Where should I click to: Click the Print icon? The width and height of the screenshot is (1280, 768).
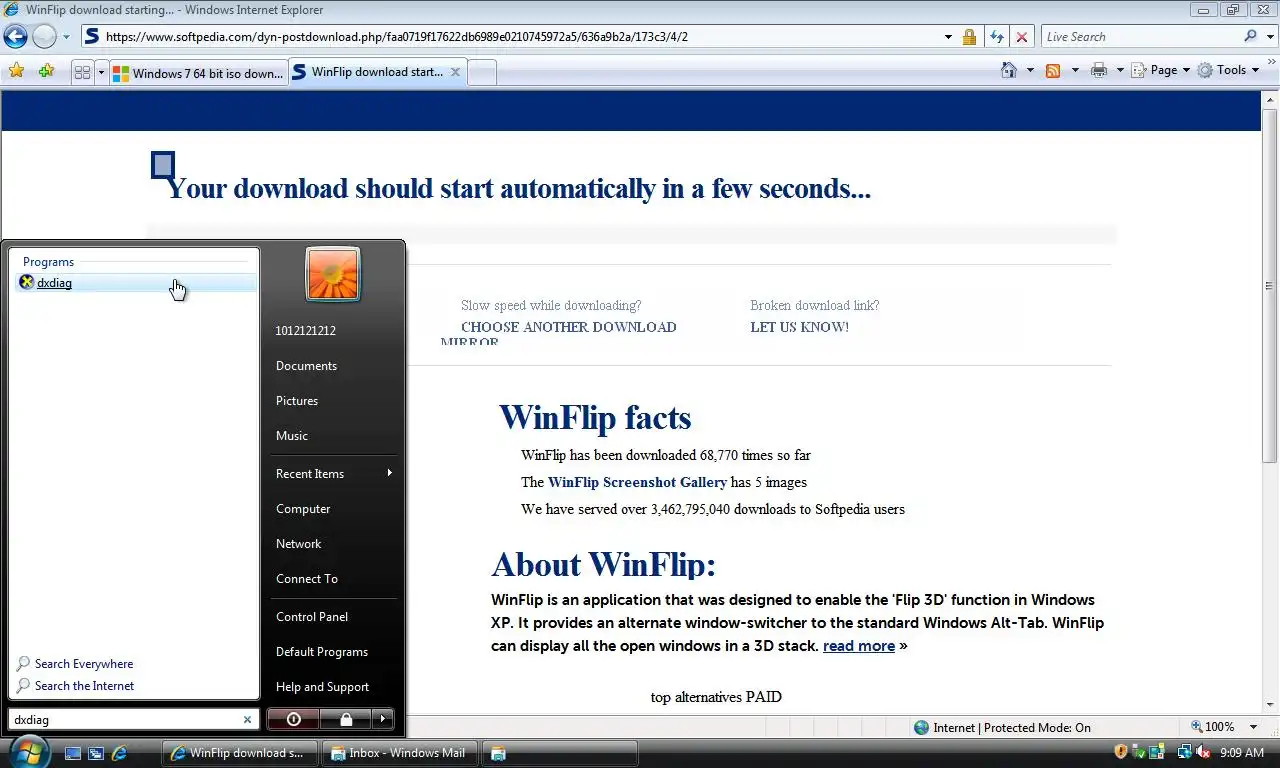pos(1099,70)
